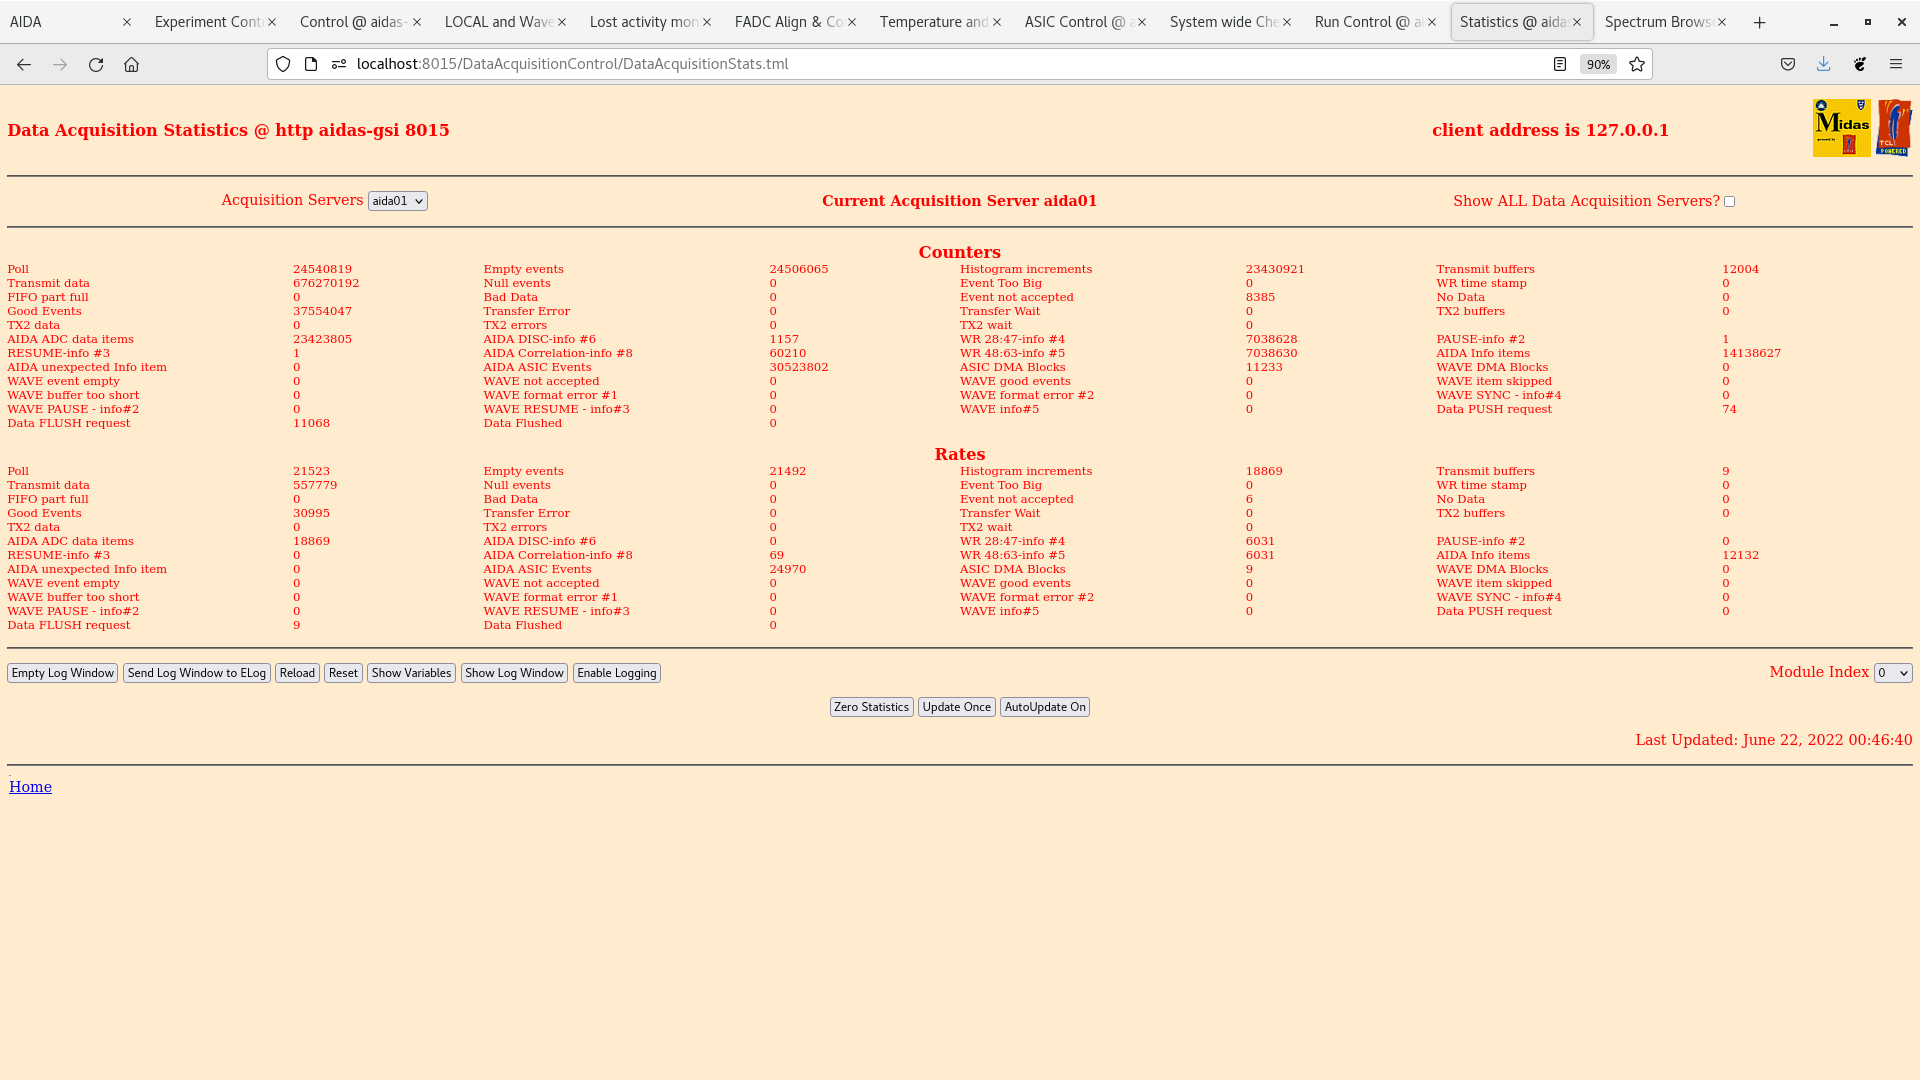Turn on AutoUpdate button

(x=1044, y=707)
